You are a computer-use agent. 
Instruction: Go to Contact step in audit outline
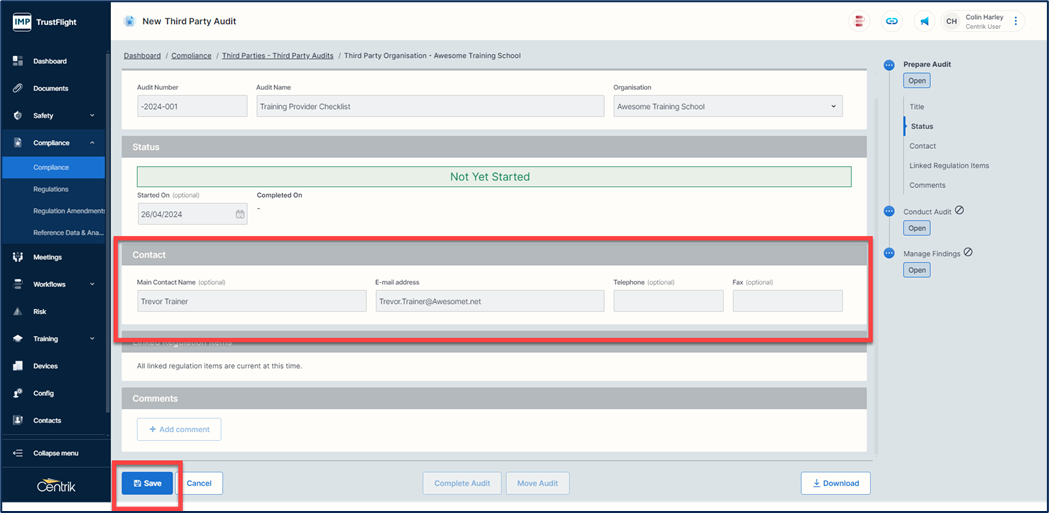coord(922,146)
